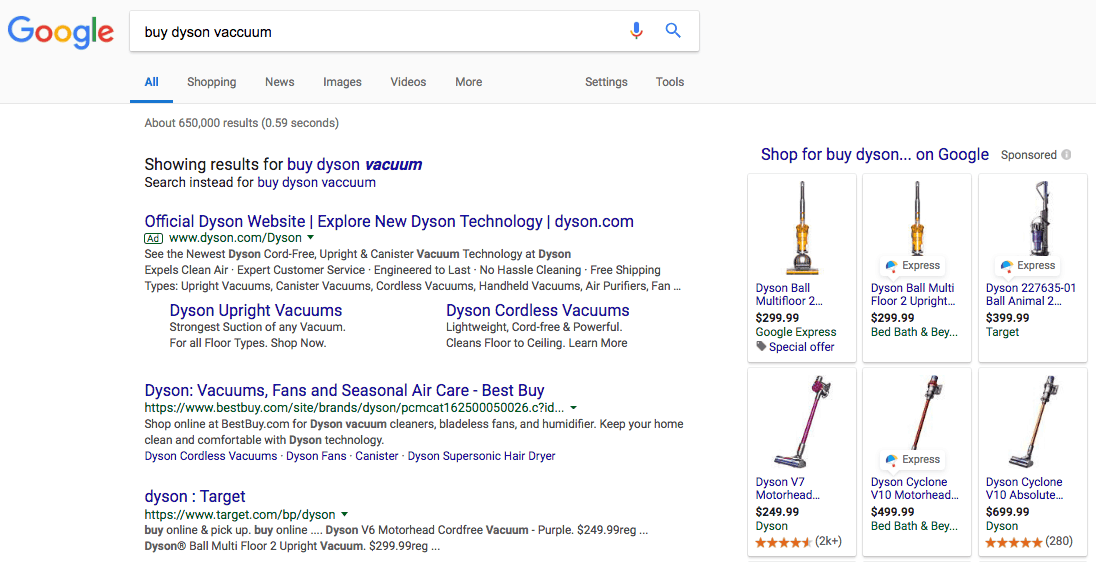Click the Sponsored info icon
1096x562 pixels.
(1066, 154)
